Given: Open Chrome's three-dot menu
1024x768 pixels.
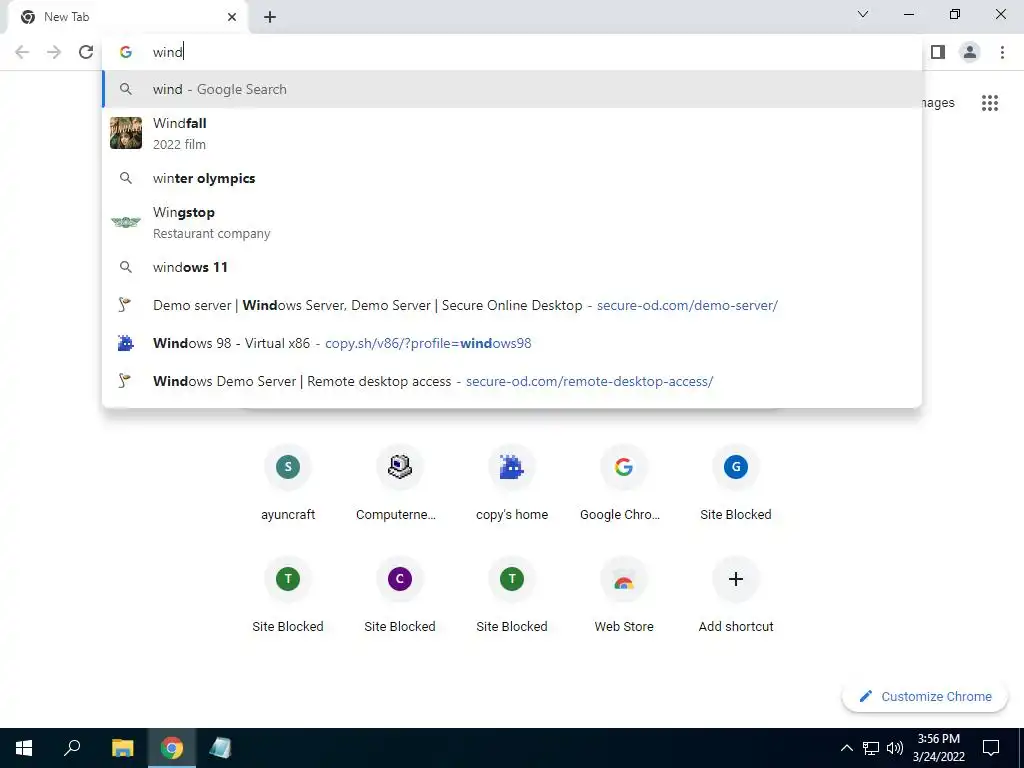Looking at the screenshot, I should (x=1002, y=52).
